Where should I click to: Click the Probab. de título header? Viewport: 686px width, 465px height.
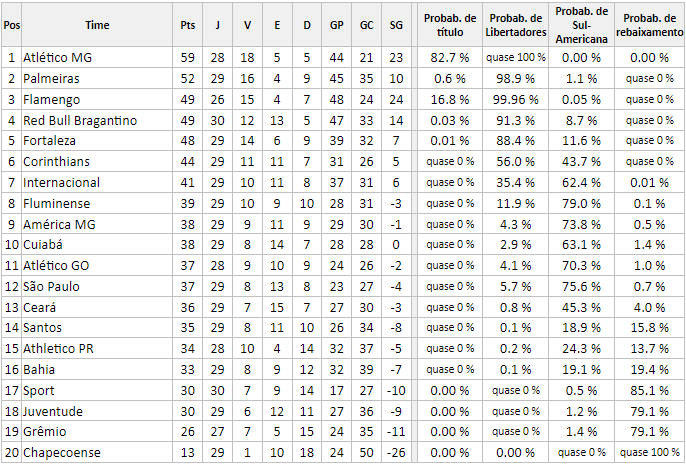450,25
